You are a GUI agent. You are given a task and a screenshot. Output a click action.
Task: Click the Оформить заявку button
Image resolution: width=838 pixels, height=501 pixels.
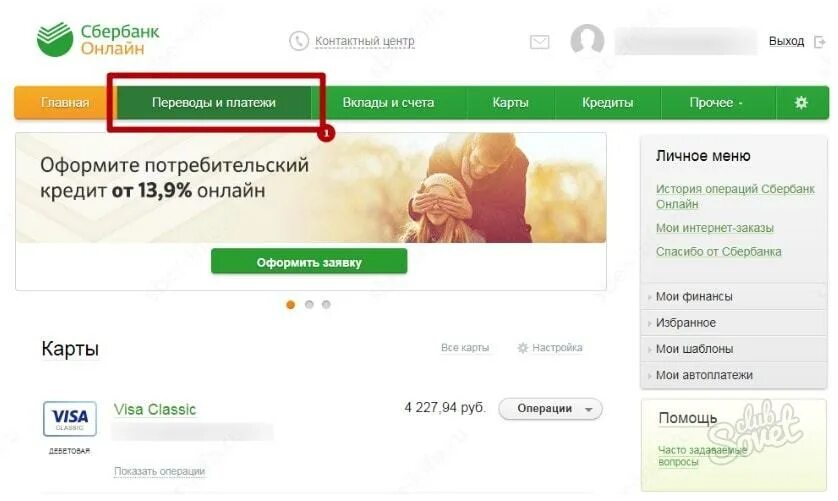point(309,262)
